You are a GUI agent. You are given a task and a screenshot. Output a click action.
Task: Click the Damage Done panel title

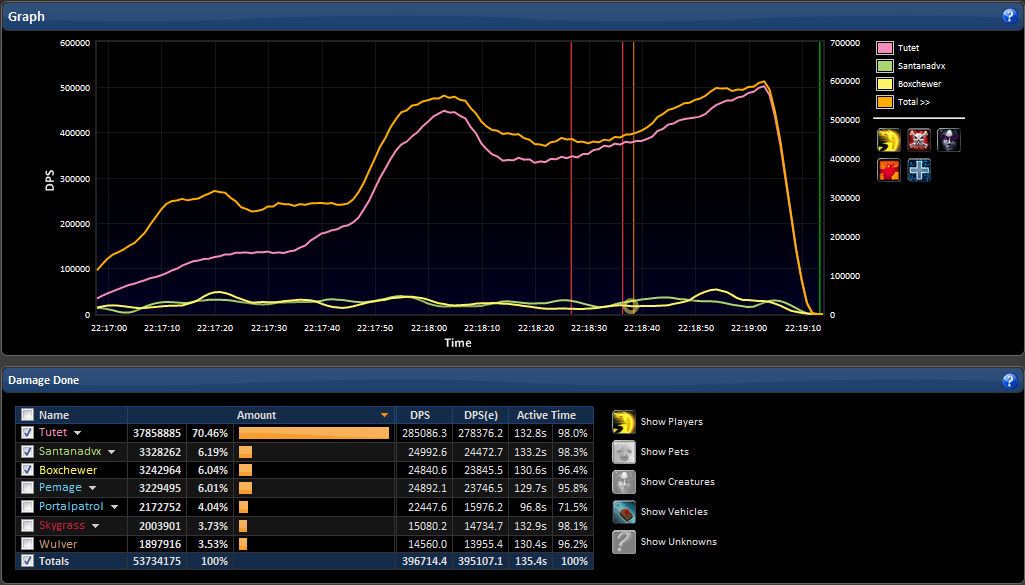click(x=43, y=380)
